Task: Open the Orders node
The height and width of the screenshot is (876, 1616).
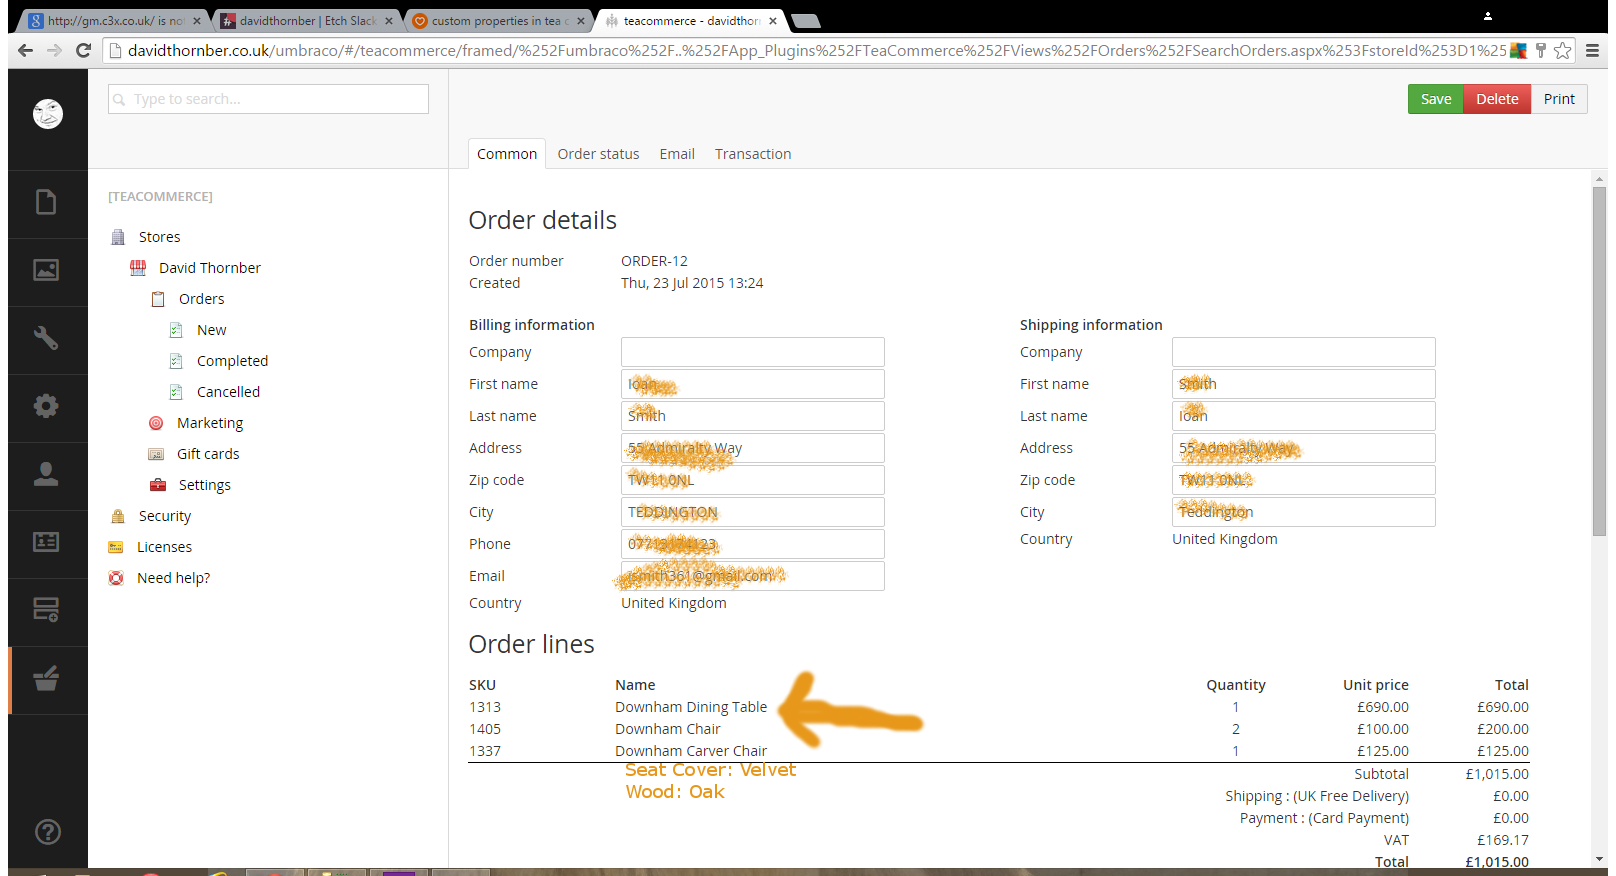Action: tap(202, 299)
